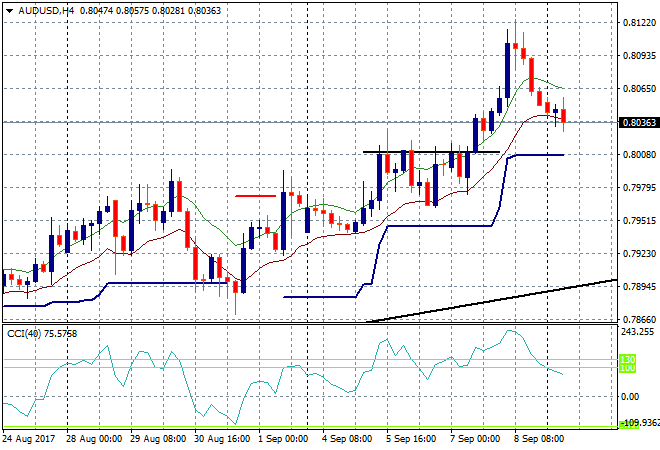Screen dimensions: 660x450
Task: Select the black horizontal resistance line near 0.80080
Action: (431, 152)
